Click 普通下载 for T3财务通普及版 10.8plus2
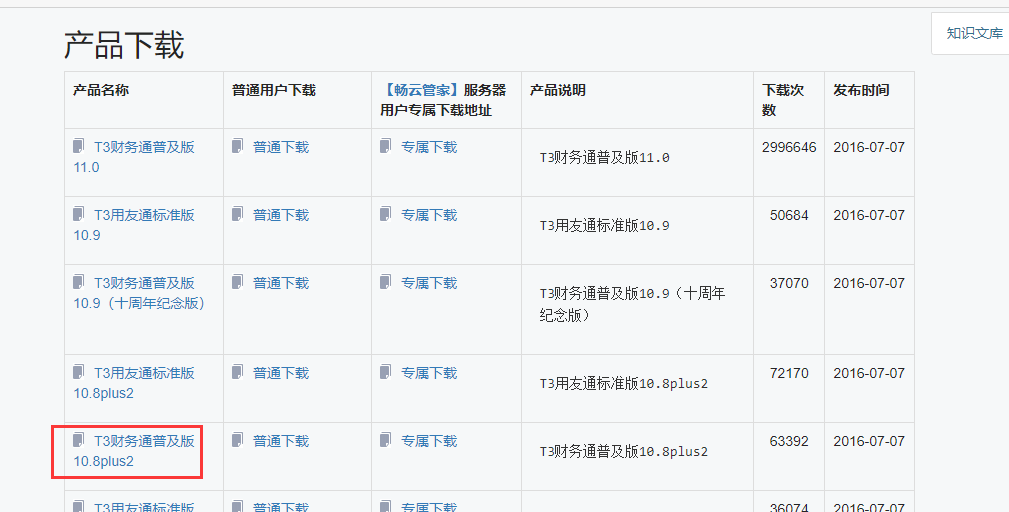This screenshot has width=1009, height=512. [x=281, y=442]
